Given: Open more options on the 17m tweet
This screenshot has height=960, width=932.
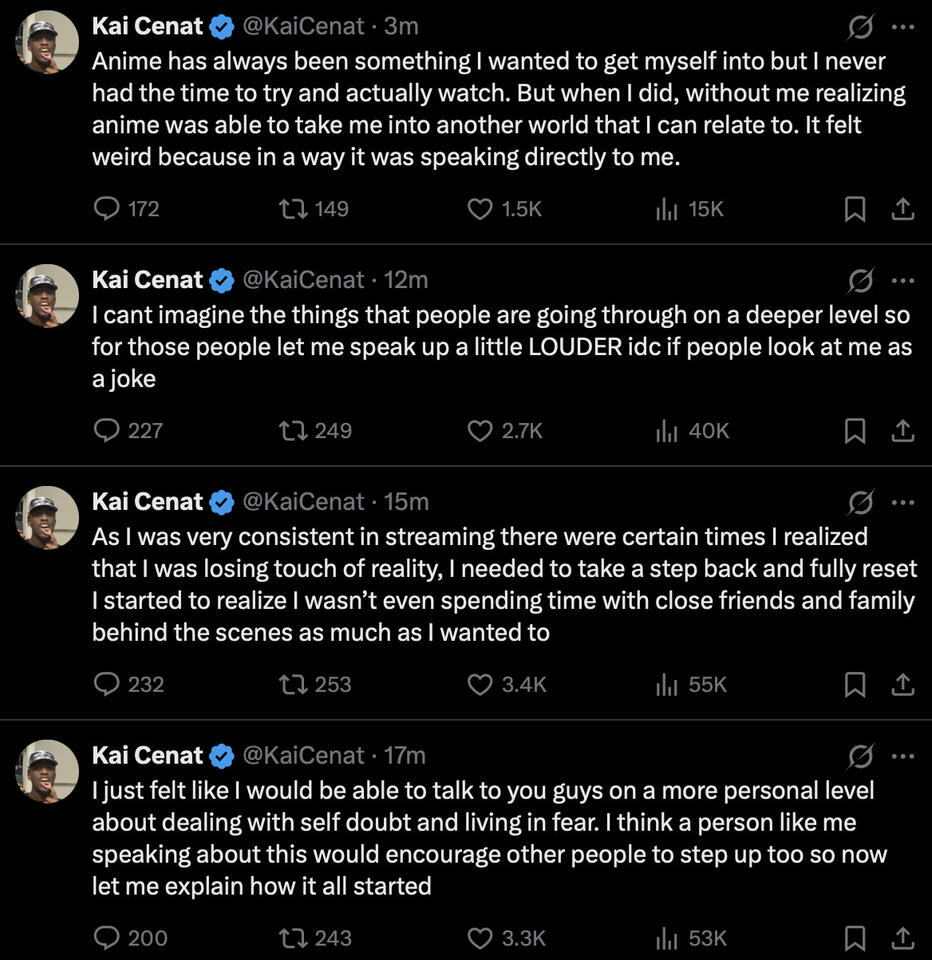Looking at the screenshot, I should click(903, 755).
